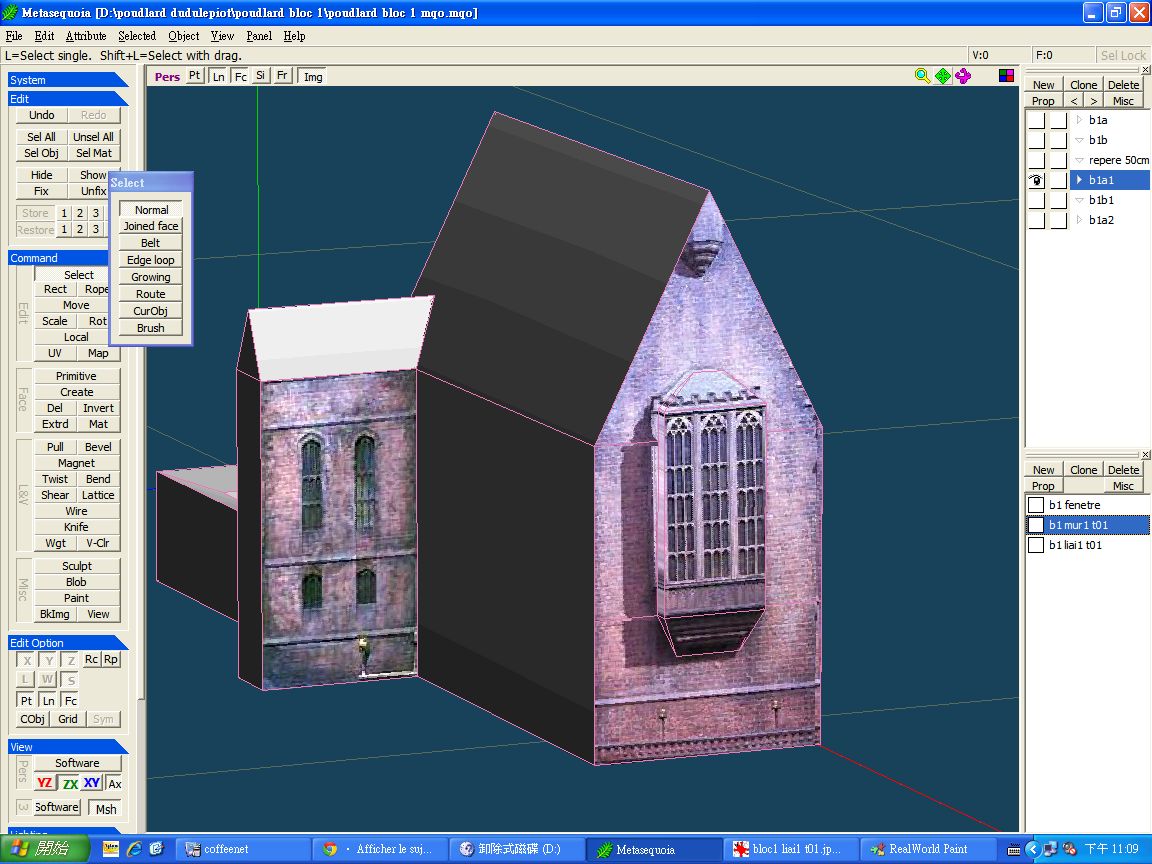Switch to the red YZ plane view
Image resolution: width=1152 pixels, height=864 pixels.
pos(45,783)
